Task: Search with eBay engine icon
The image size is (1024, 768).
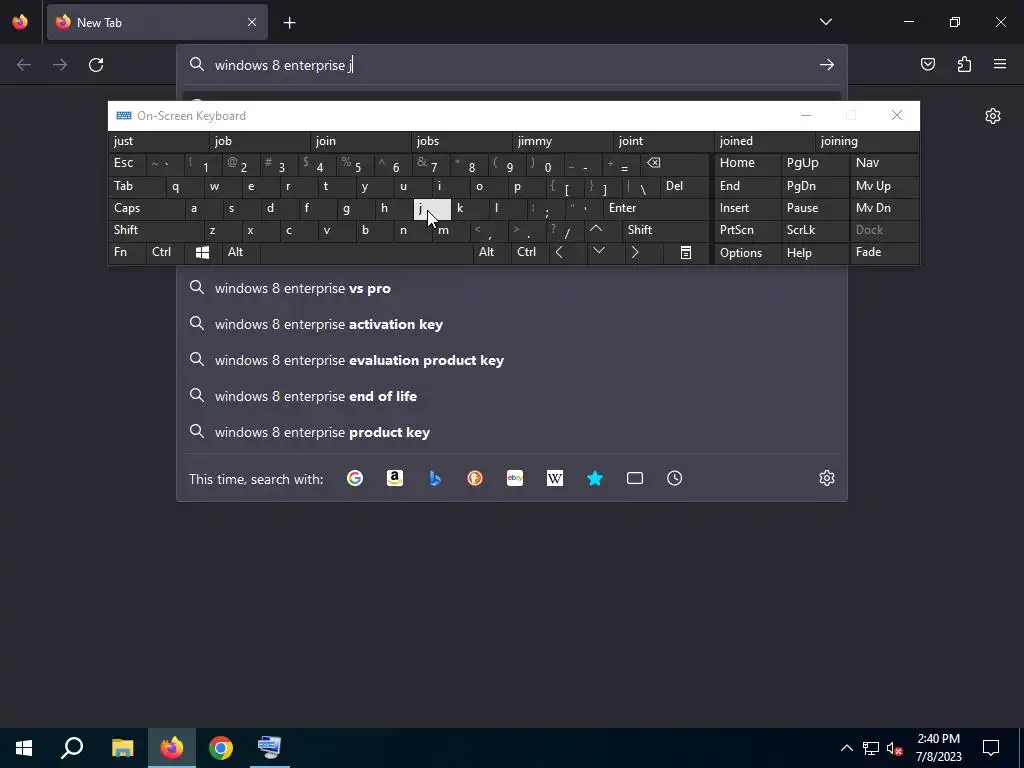Action: coord(515,479)
